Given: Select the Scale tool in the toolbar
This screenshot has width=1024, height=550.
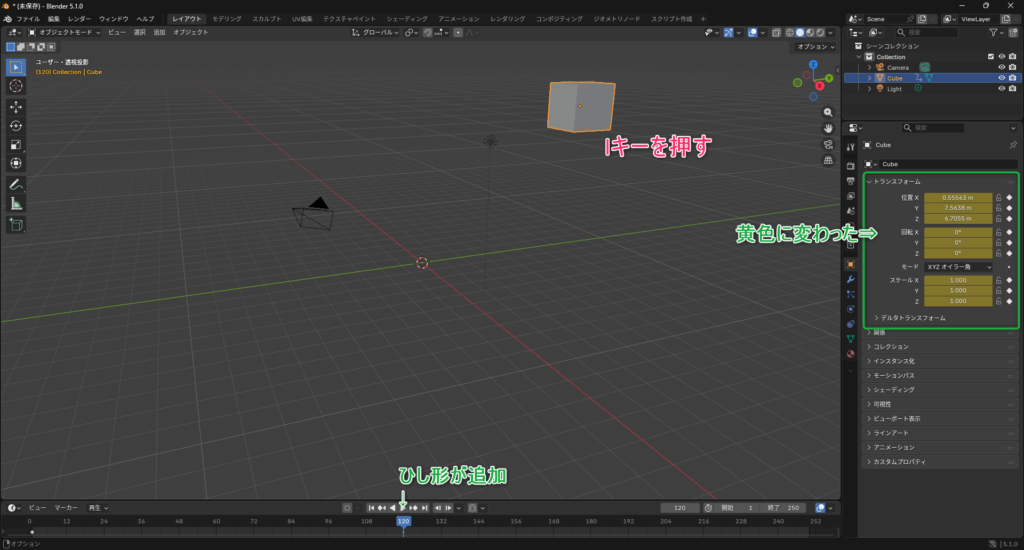Looking at the screenshot, I should point(16,144).
